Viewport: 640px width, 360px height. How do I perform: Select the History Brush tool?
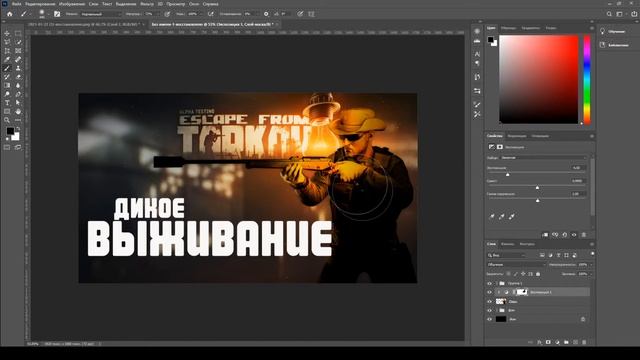pyautogui.click(x=7, y=77)
